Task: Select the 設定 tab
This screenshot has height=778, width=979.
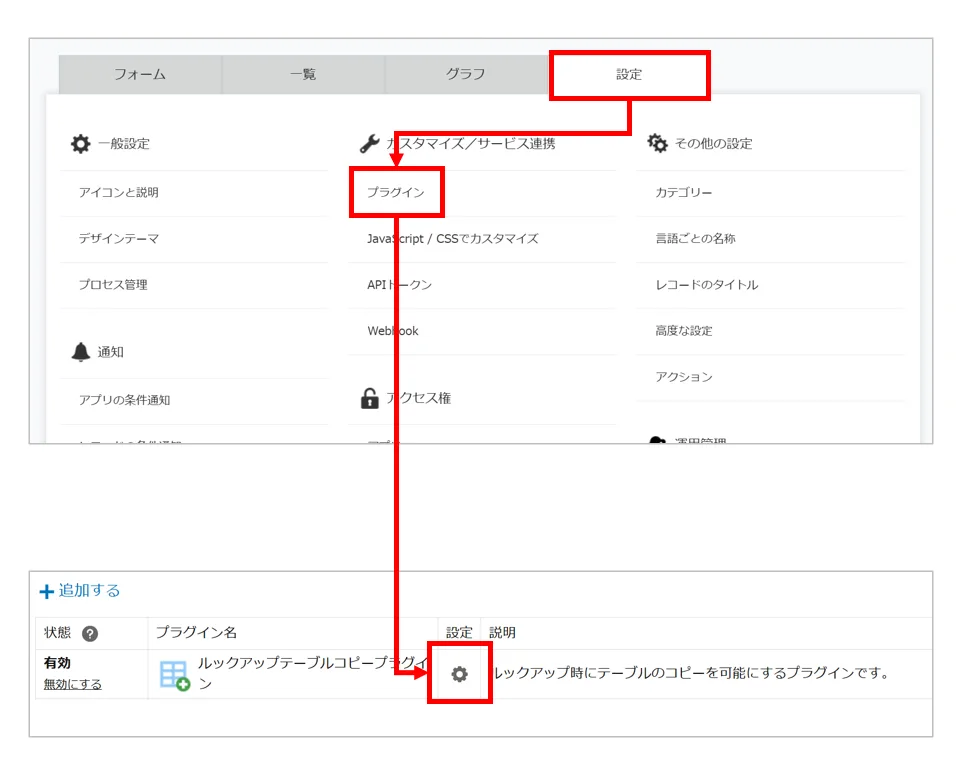Action: coord(629,74)
